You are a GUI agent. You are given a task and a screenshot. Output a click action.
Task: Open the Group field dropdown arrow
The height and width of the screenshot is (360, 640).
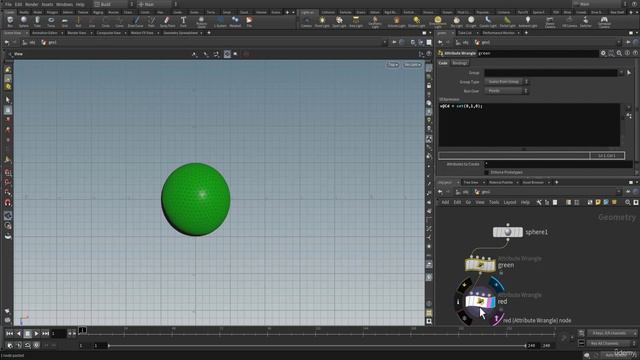point(621,73)
